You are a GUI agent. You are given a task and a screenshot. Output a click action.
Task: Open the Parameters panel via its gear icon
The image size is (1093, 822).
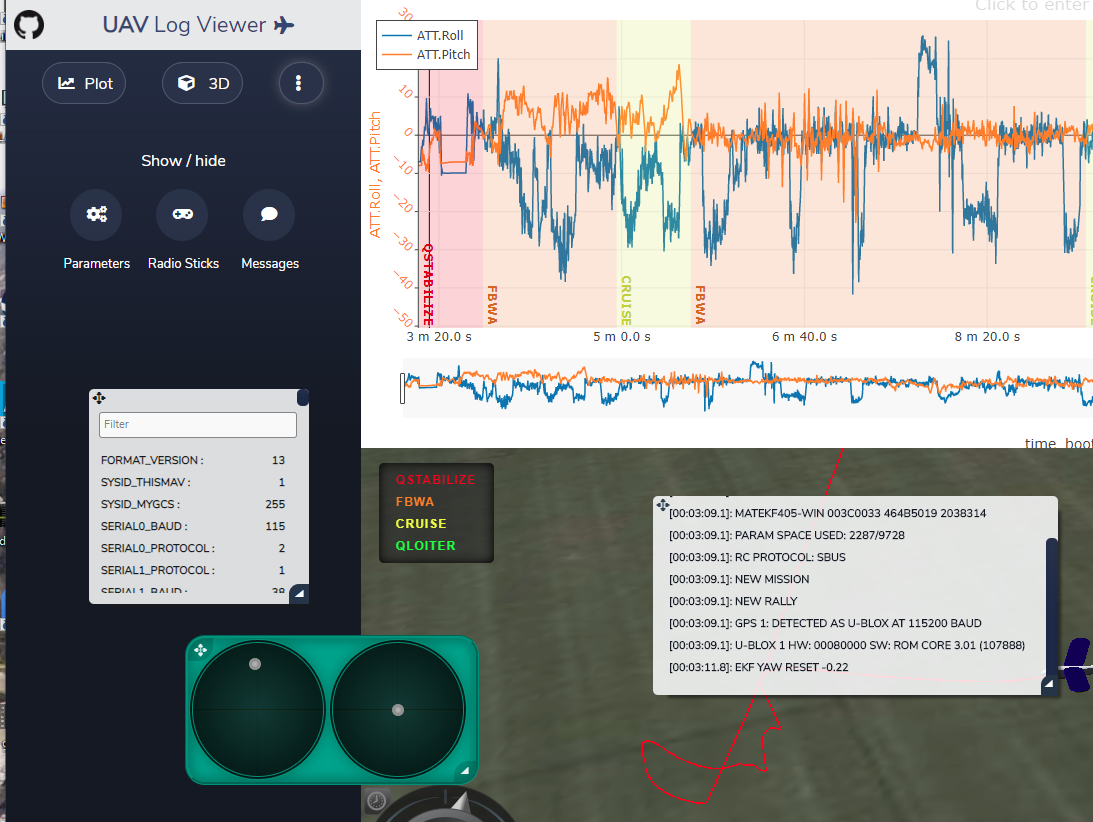(x=96, y=214)
